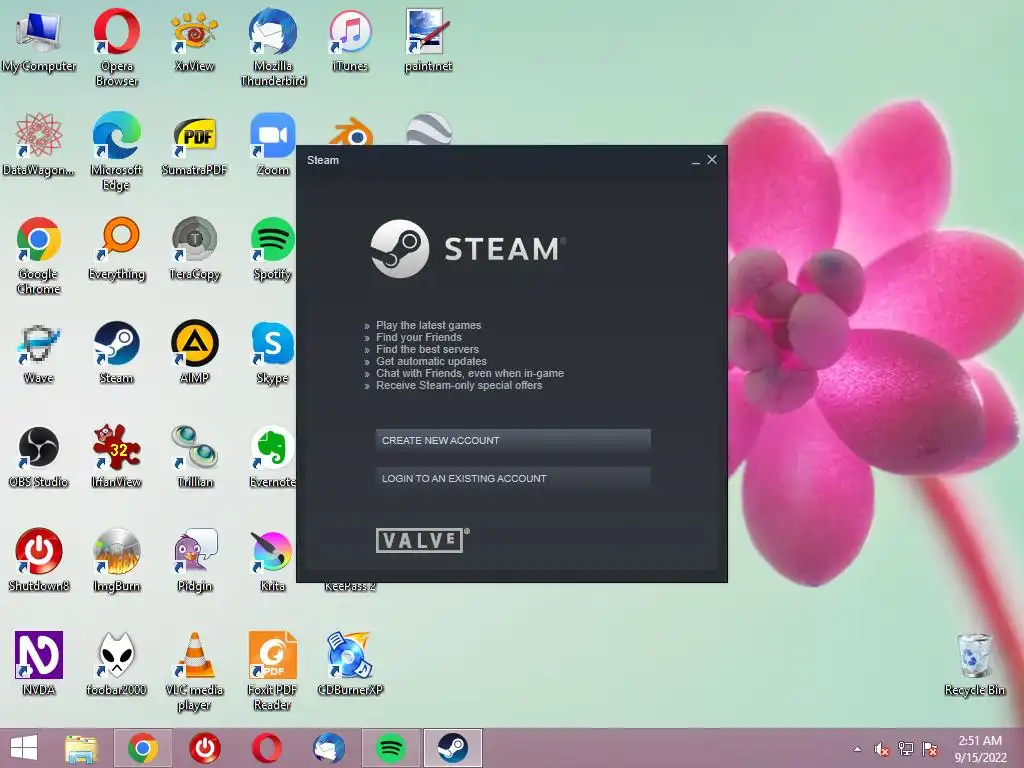Select the Shutdown8 desktop shortcut
Viewport: 1024px width, 768px height.
click(39, 560)
